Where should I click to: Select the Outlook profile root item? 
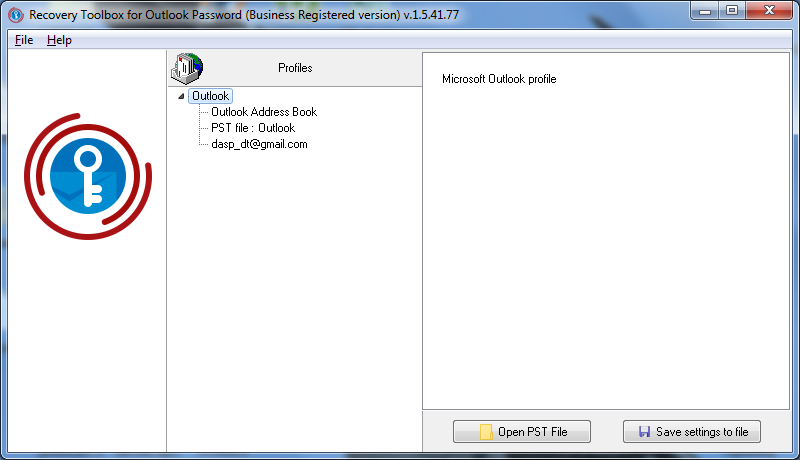tap(210, 96)
